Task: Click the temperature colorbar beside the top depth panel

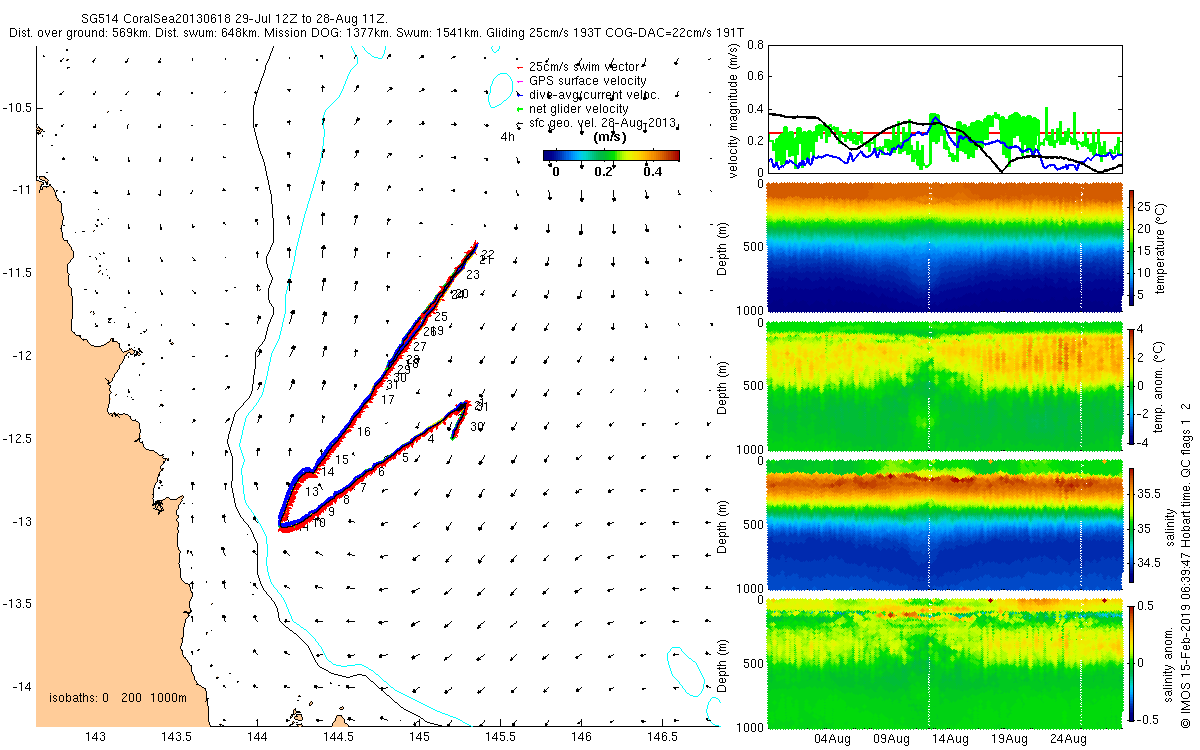Action: [x=1132, y=246]
